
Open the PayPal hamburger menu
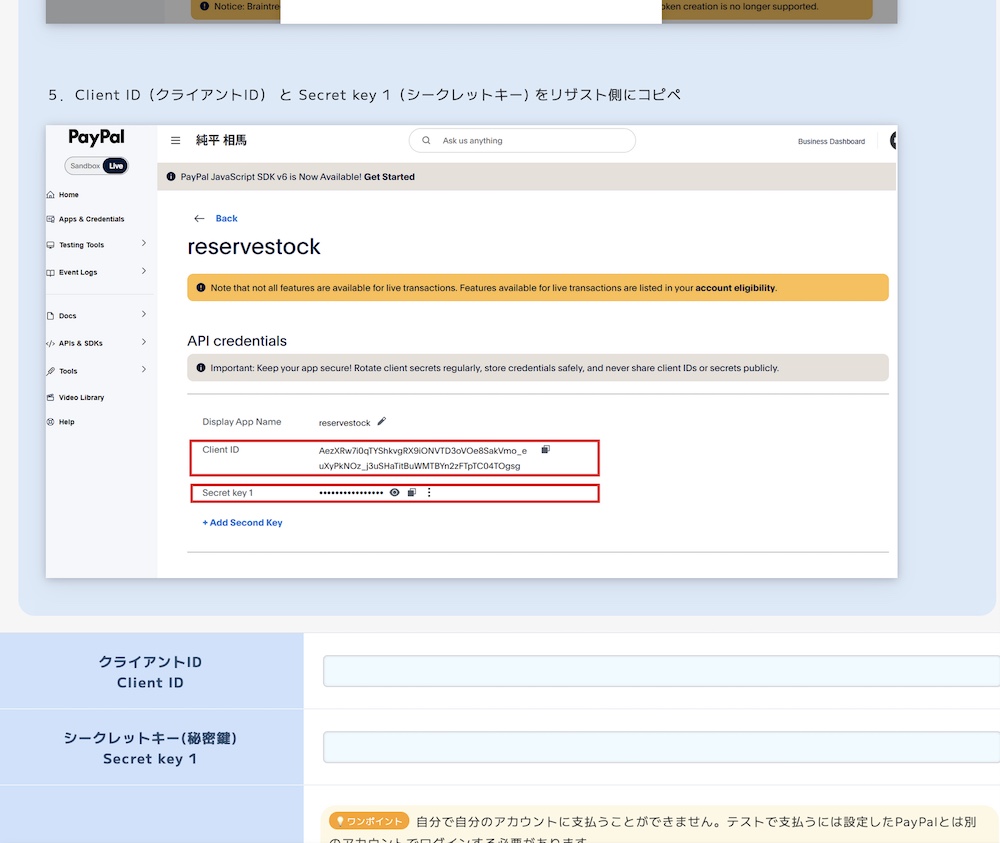click(x=175, y=141)
